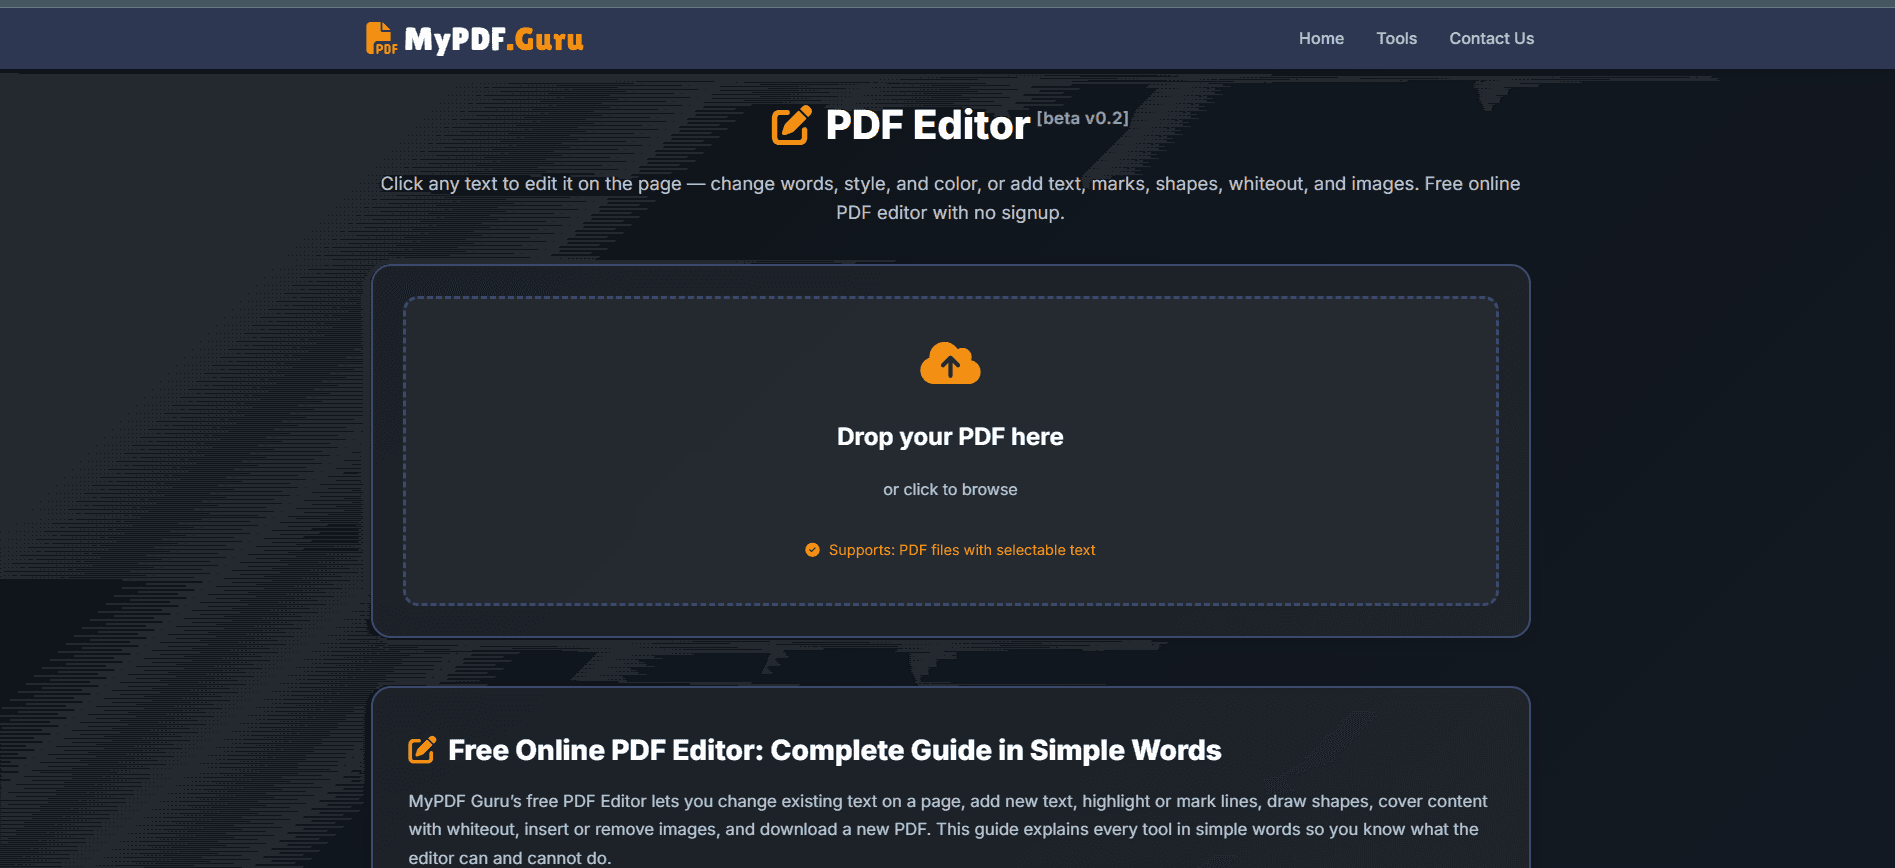1895x868 pixels.
Task: Click the MyPDF.Guru logo
Action: tap(474, 38)
